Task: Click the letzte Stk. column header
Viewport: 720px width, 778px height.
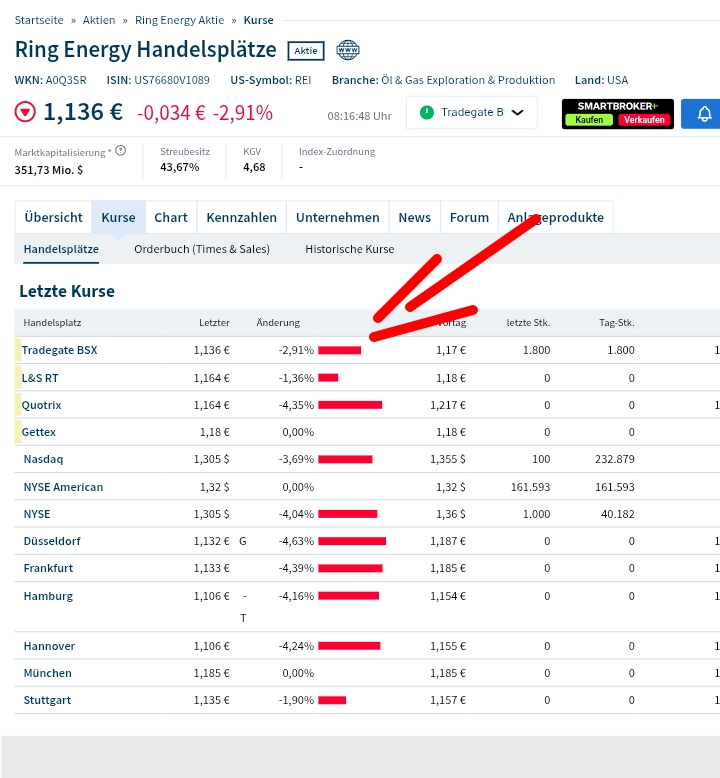Action: click(528, 323)
